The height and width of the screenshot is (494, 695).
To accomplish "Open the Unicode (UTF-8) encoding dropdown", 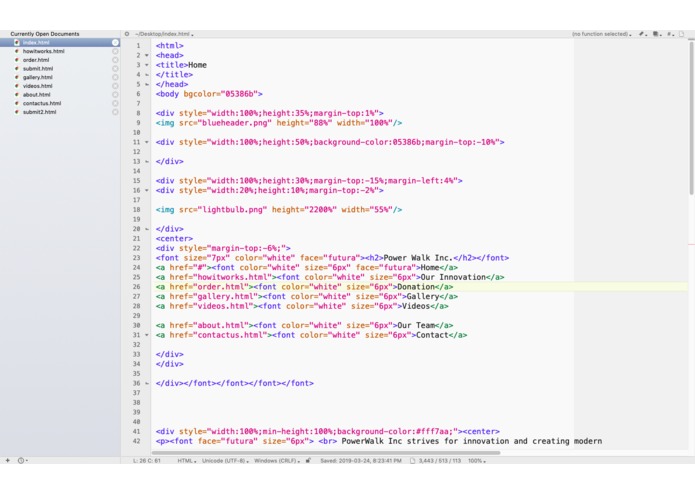I will 225,461.
